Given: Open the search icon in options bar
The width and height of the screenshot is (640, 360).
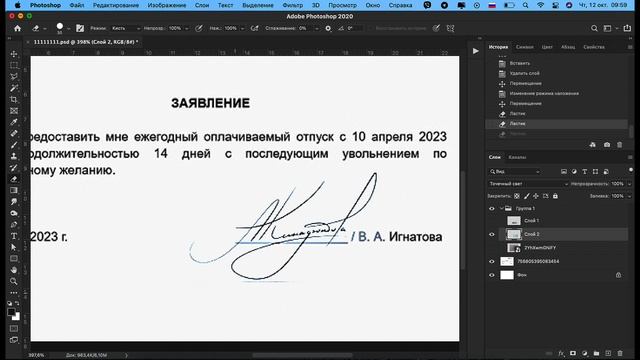Looking at the screenshot, I should 594,28.
